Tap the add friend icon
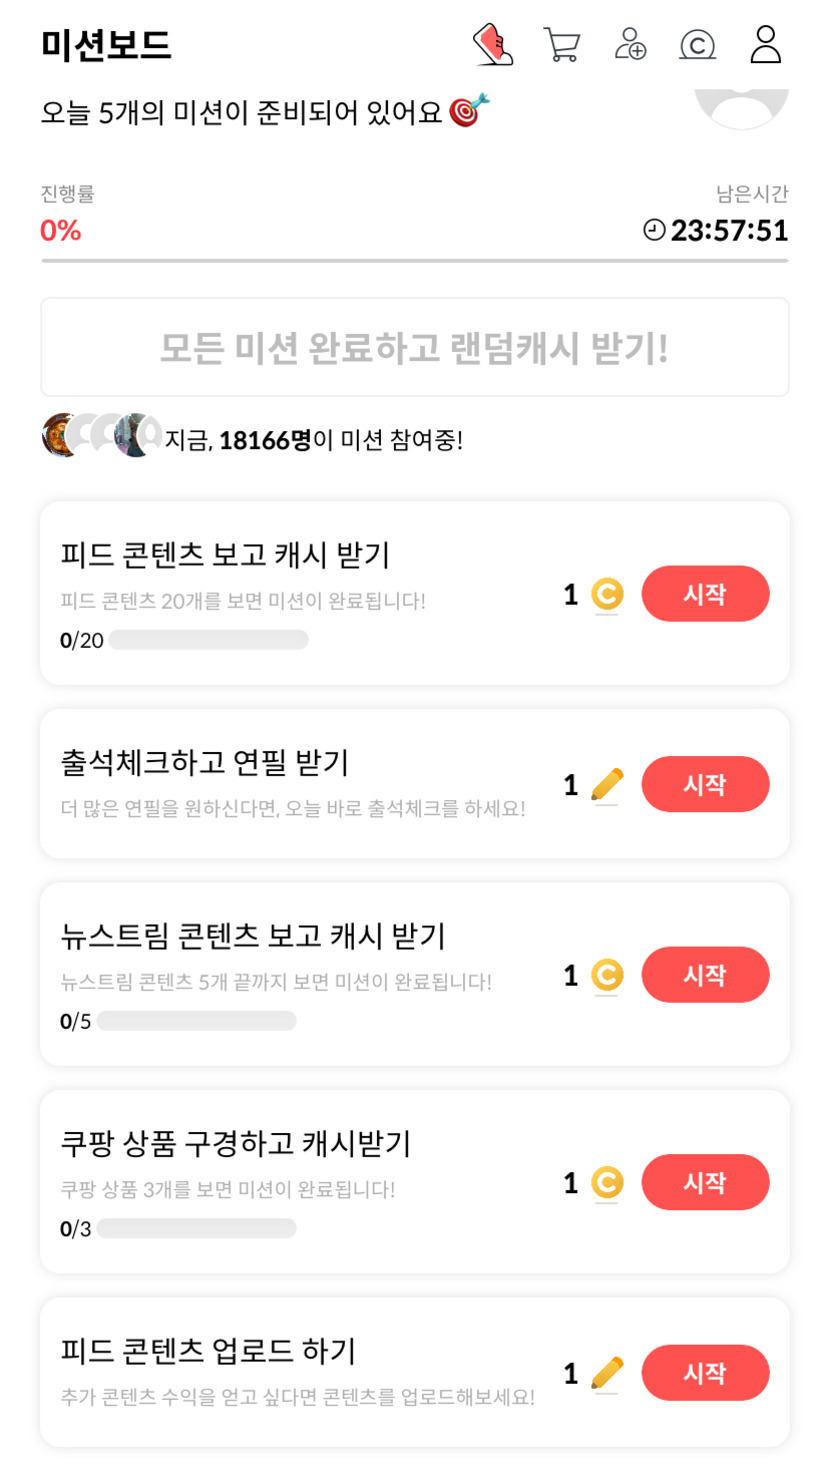This screenshot has width=830, height=1481. point(630,45)
